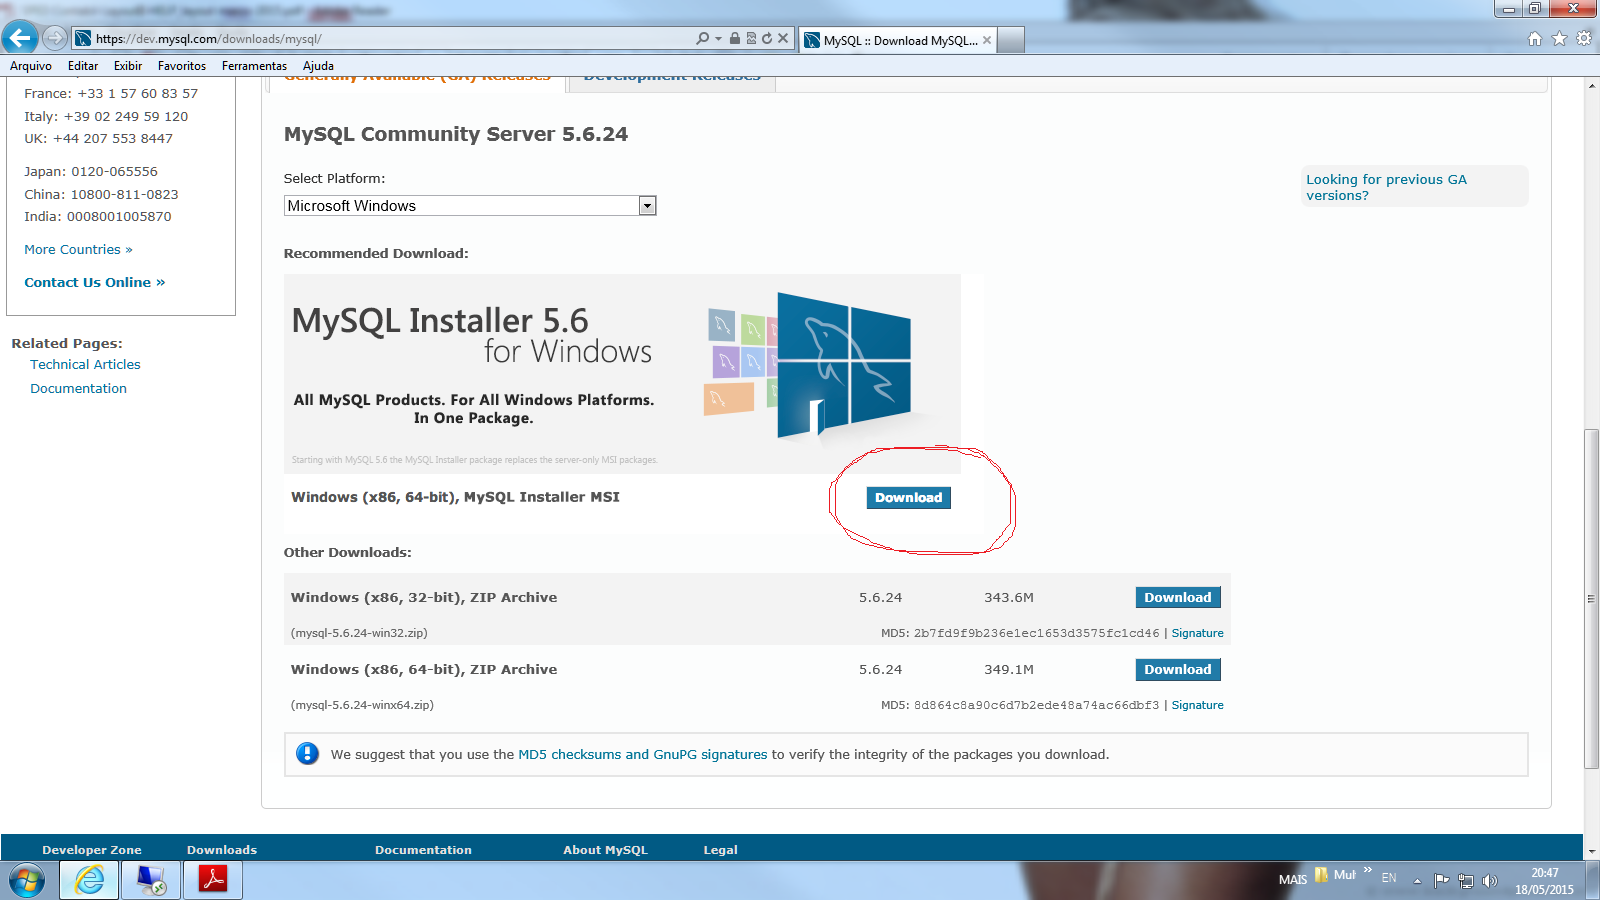Click 'Windows (x86, 64-bit), MySQL Installer MSI' text
Screen dimensions: 1600x900
[x=455, y=497]
